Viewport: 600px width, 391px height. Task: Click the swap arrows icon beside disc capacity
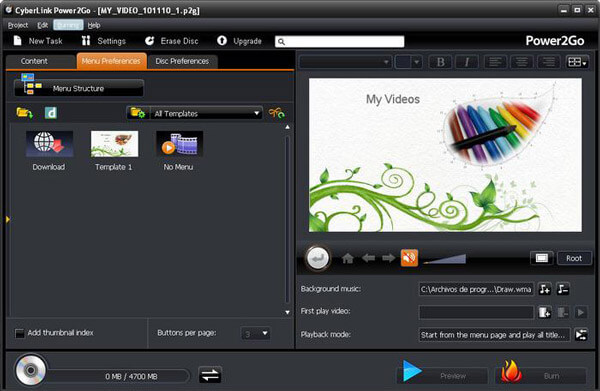210,375
